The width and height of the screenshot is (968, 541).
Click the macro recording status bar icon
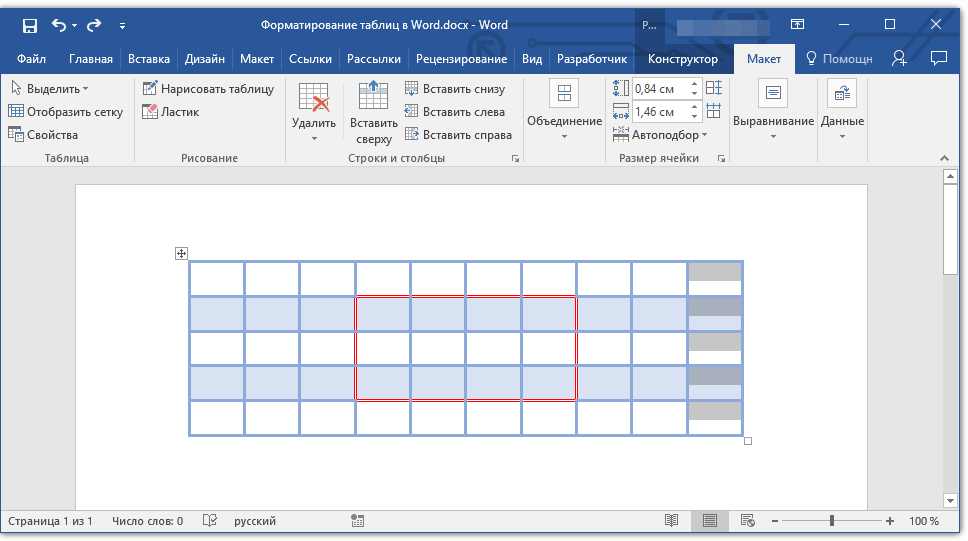(357, 521)
